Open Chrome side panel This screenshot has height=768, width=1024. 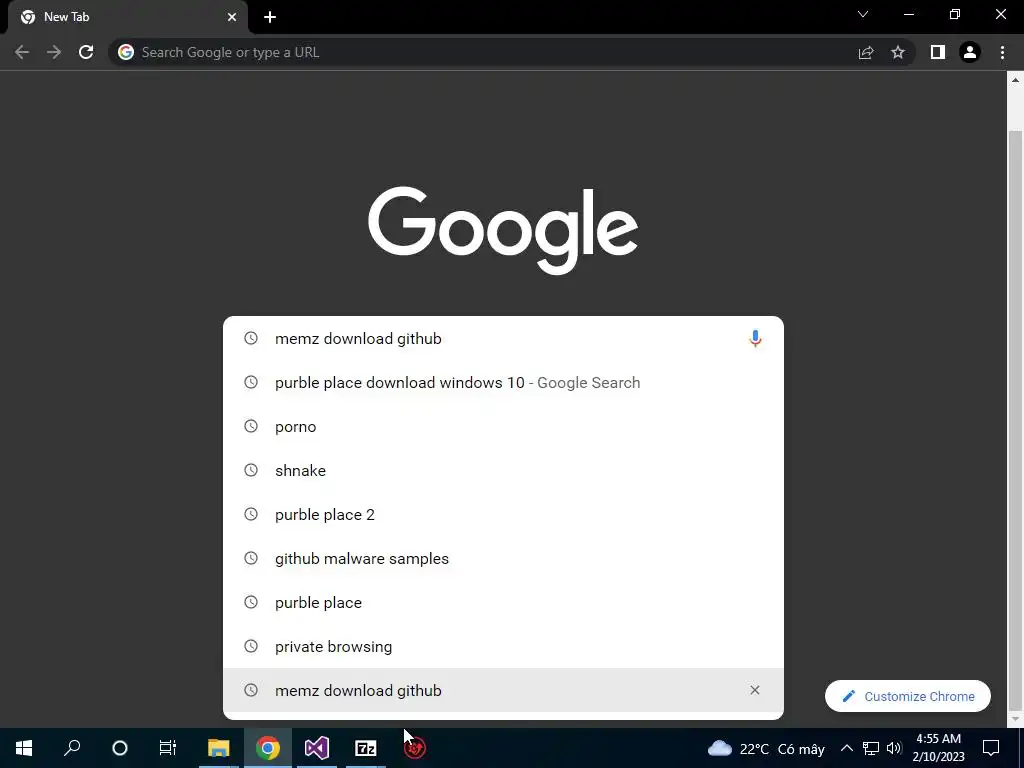click(938, 52)
